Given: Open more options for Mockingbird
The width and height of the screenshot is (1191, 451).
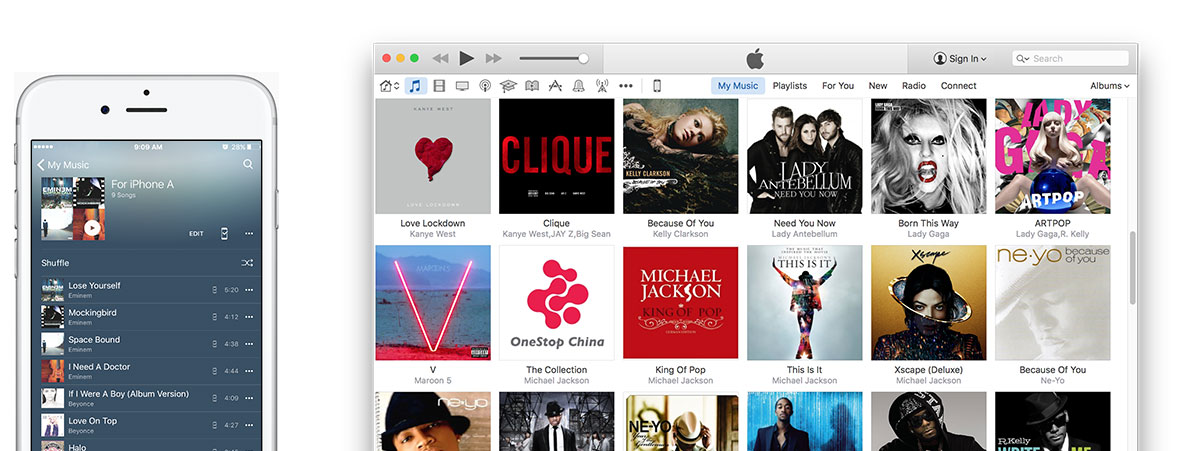Looking at the screenshot, I should (249, 317).
